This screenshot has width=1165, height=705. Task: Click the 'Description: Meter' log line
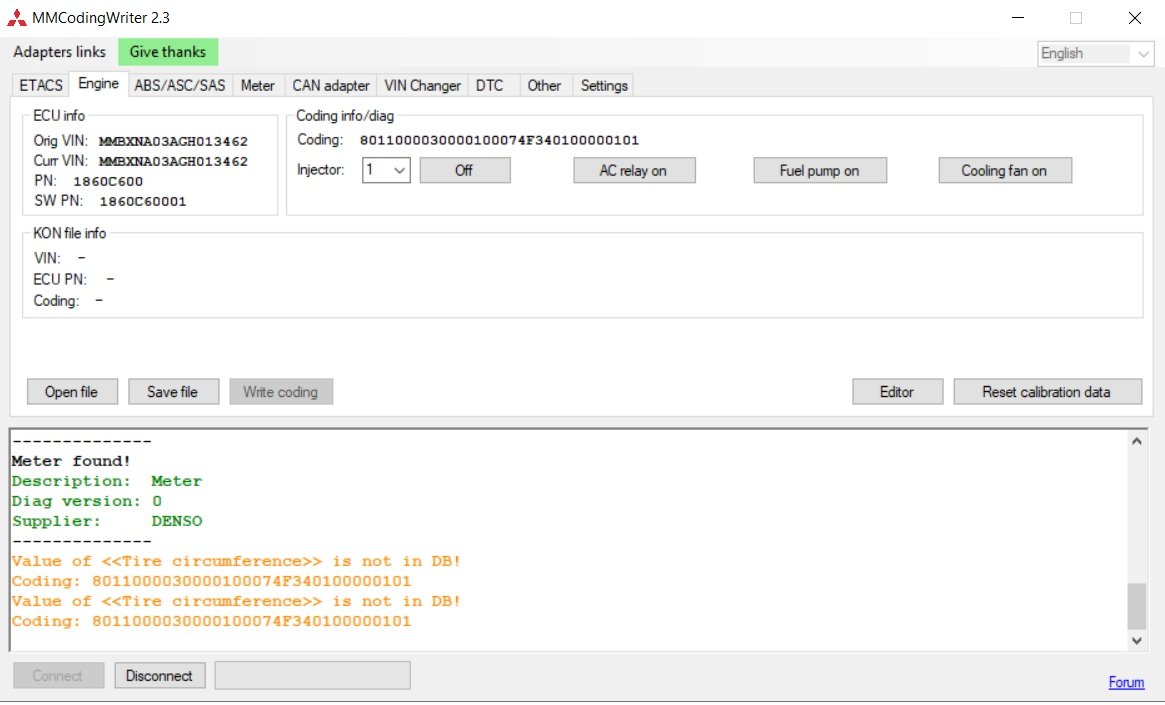(107, 481)
